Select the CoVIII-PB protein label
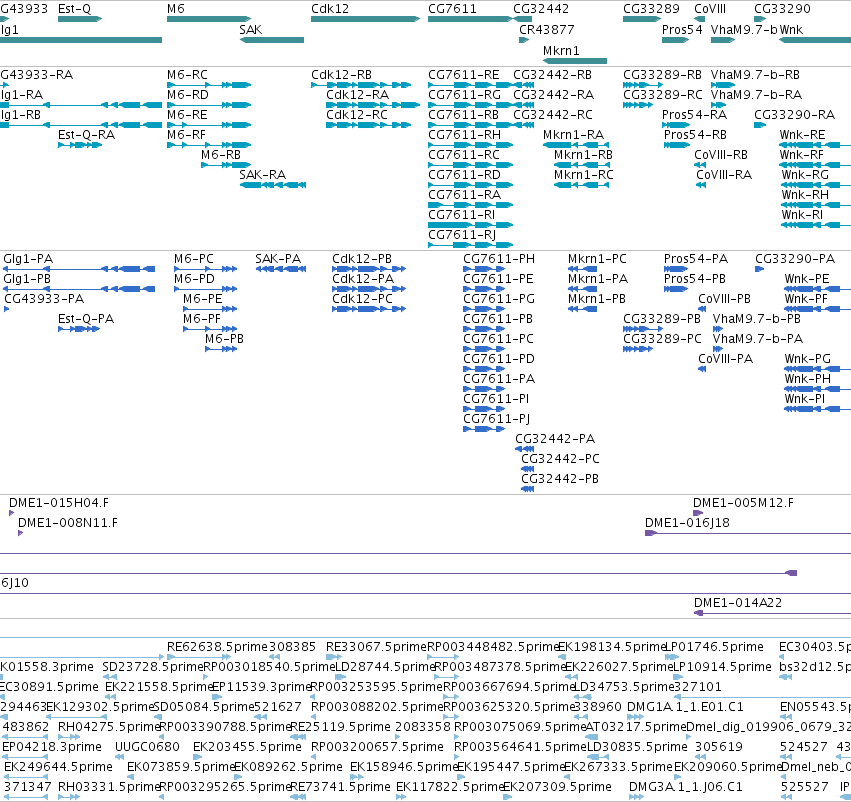The height and width of the screenshot is (802, 851). coord(725,298)
